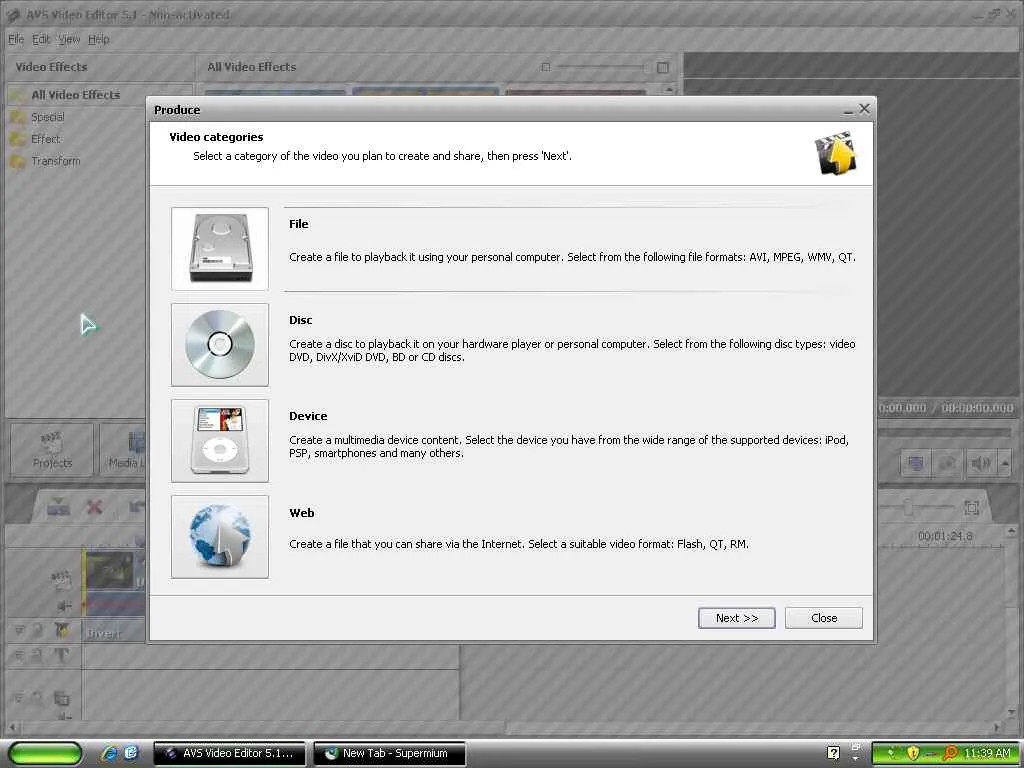Viewport: 1024px width, 768px height.
Task: Switch to AVS Video Editor taskbar button
Action: tap(230, 753)
